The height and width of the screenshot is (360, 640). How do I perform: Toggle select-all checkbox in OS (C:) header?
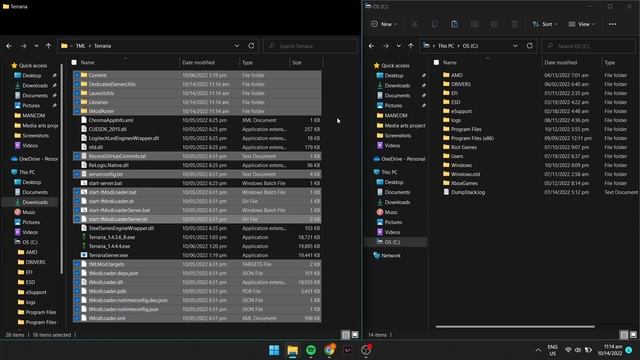pos(436,62)
